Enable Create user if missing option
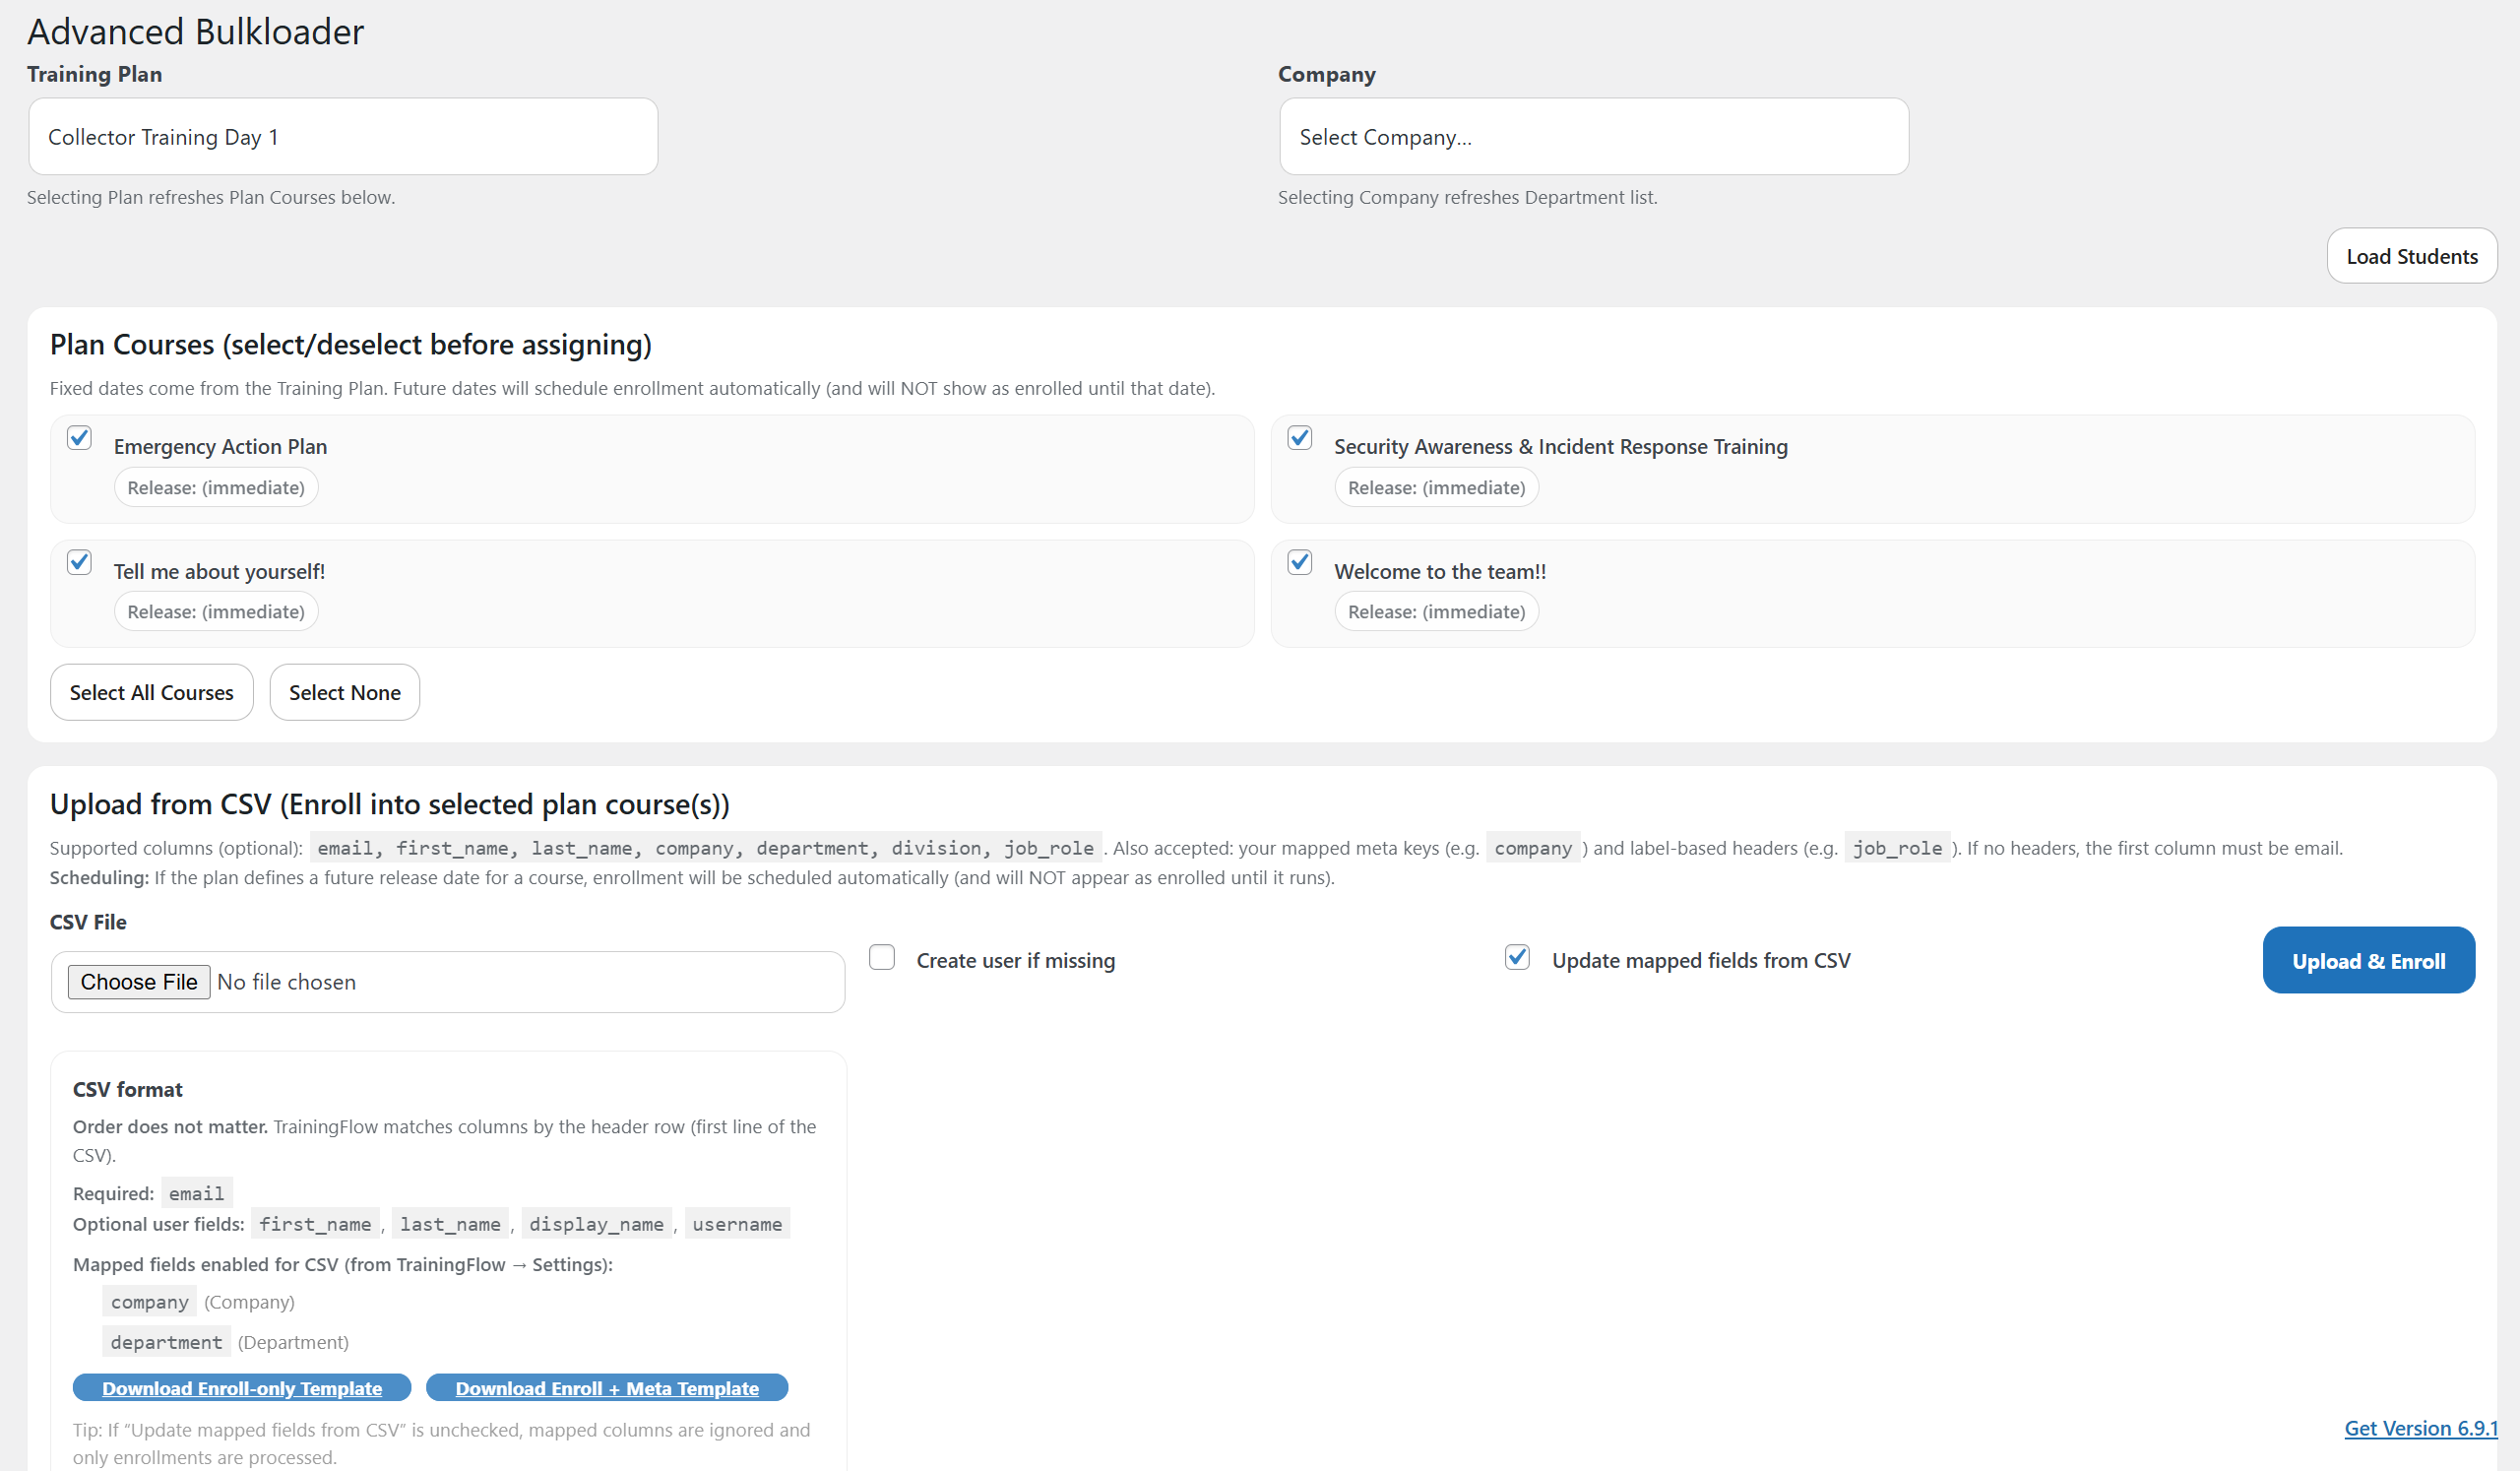2520x1471 pixels. click(x=881, y=958)
